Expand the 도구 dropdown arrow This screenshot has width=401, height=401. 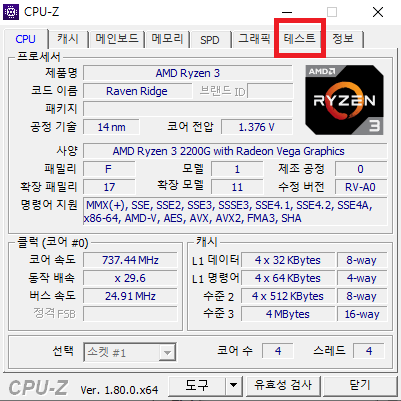[x=234, y=386]
